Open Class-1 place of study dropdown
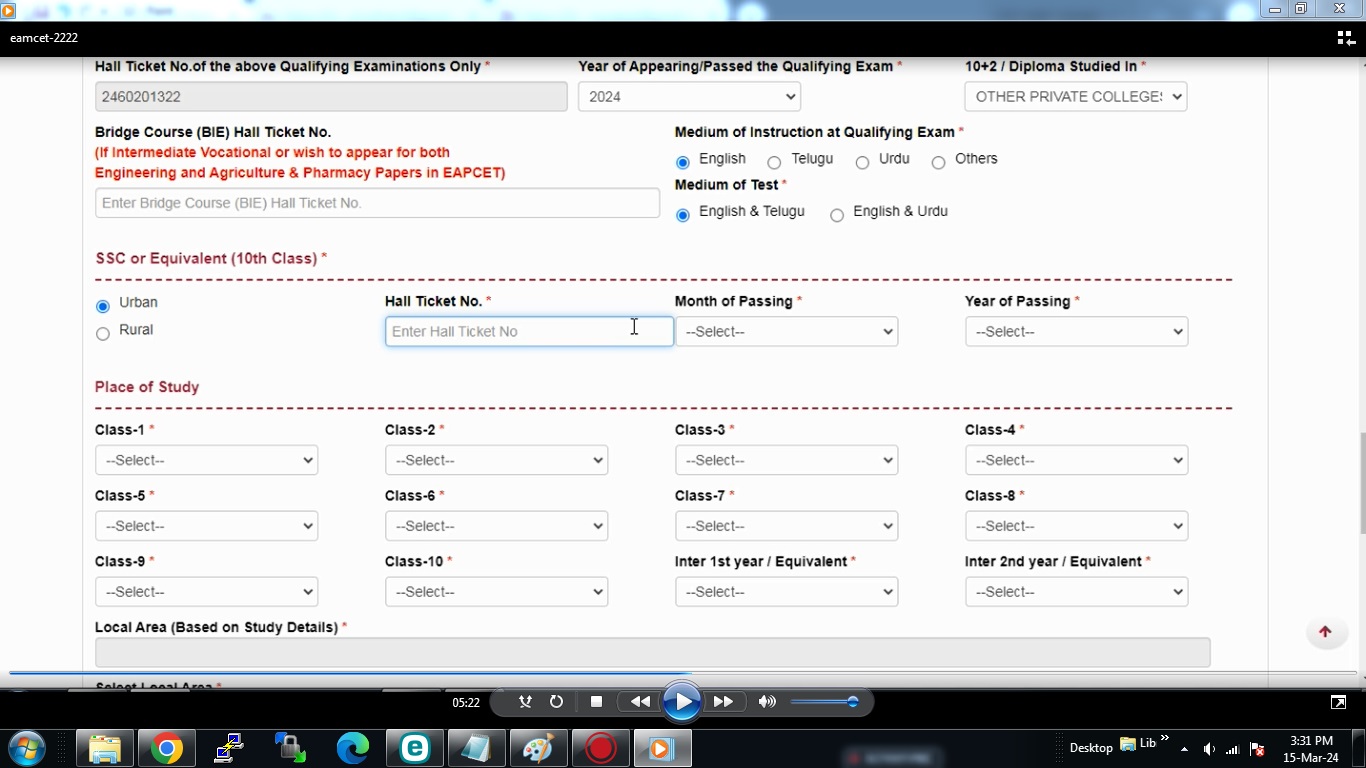The width and height of the screenshot is (1366, 768). (x=206, y=460)
